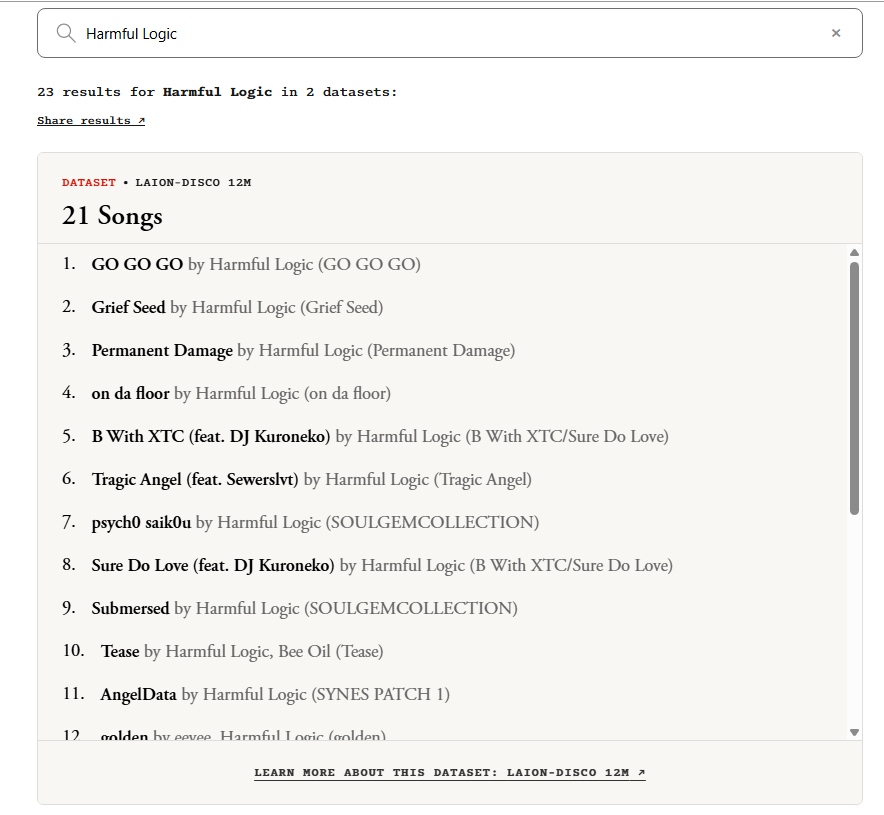Click the scrollbar up arrow in song list
Viewport: 884px width, 815px height.
[854, 253]
